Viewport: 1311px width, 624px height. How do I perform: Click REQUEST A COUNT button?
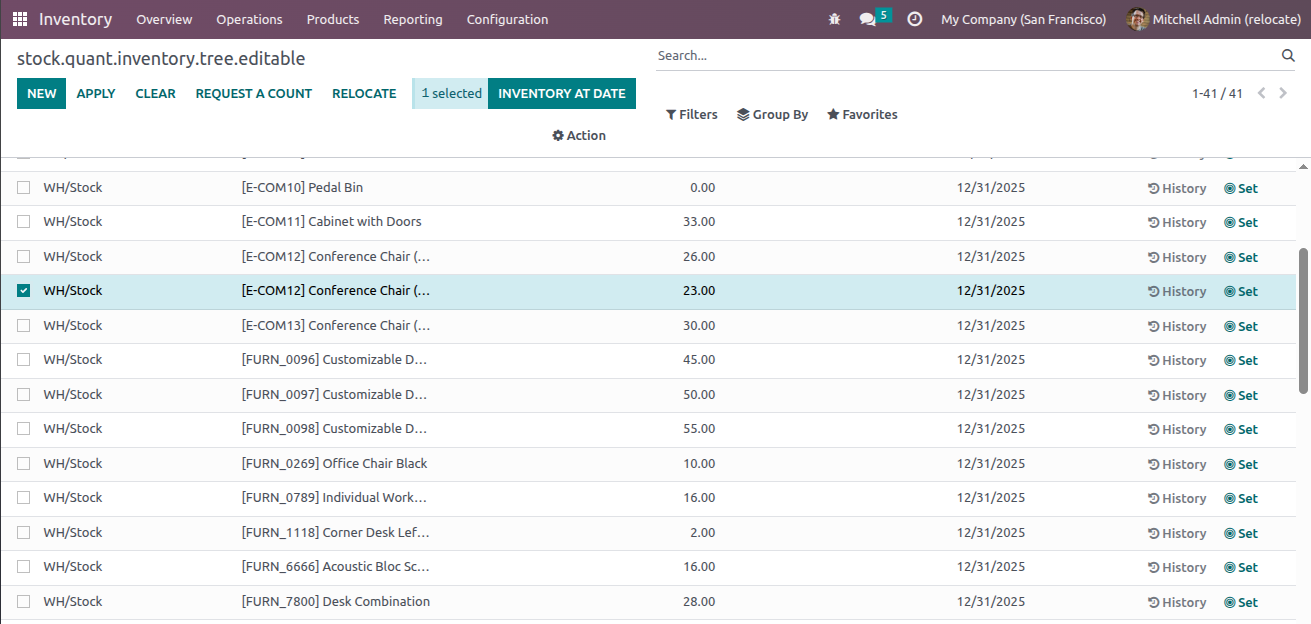[x=254, y=93]
